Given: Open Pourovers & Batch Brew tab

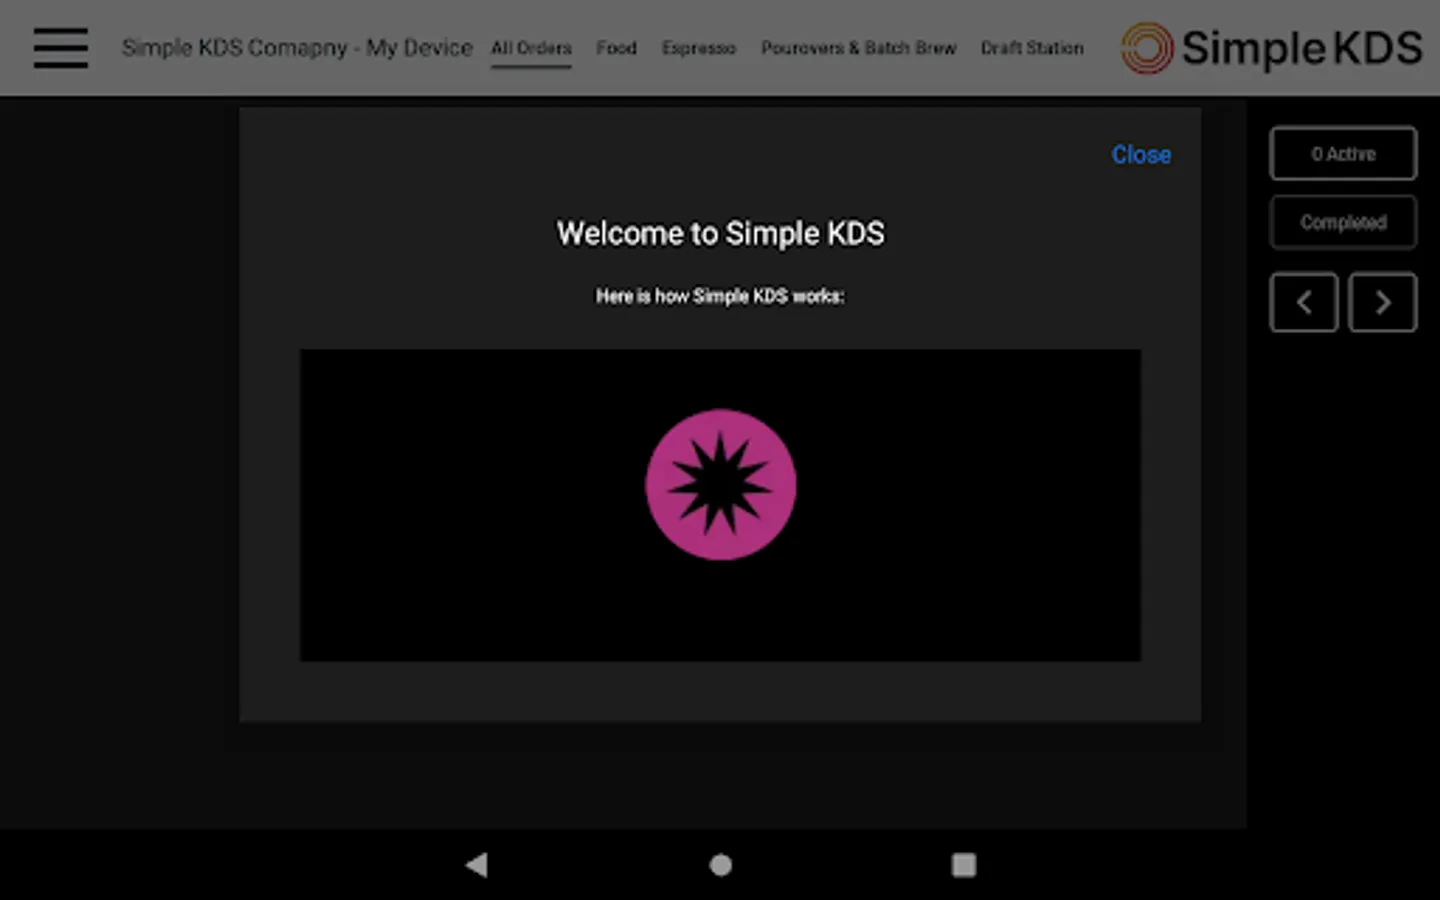Looking at the screenshot, I should [x=858, y=48].
